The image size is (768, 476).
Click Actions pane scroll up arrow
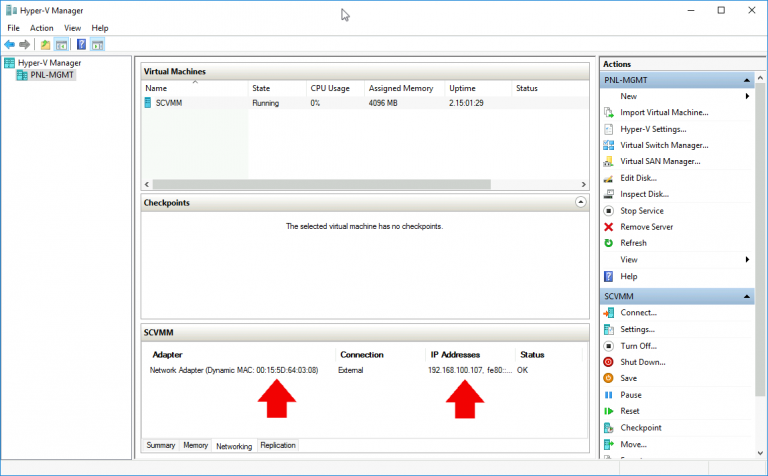click(x=760, y=78)
